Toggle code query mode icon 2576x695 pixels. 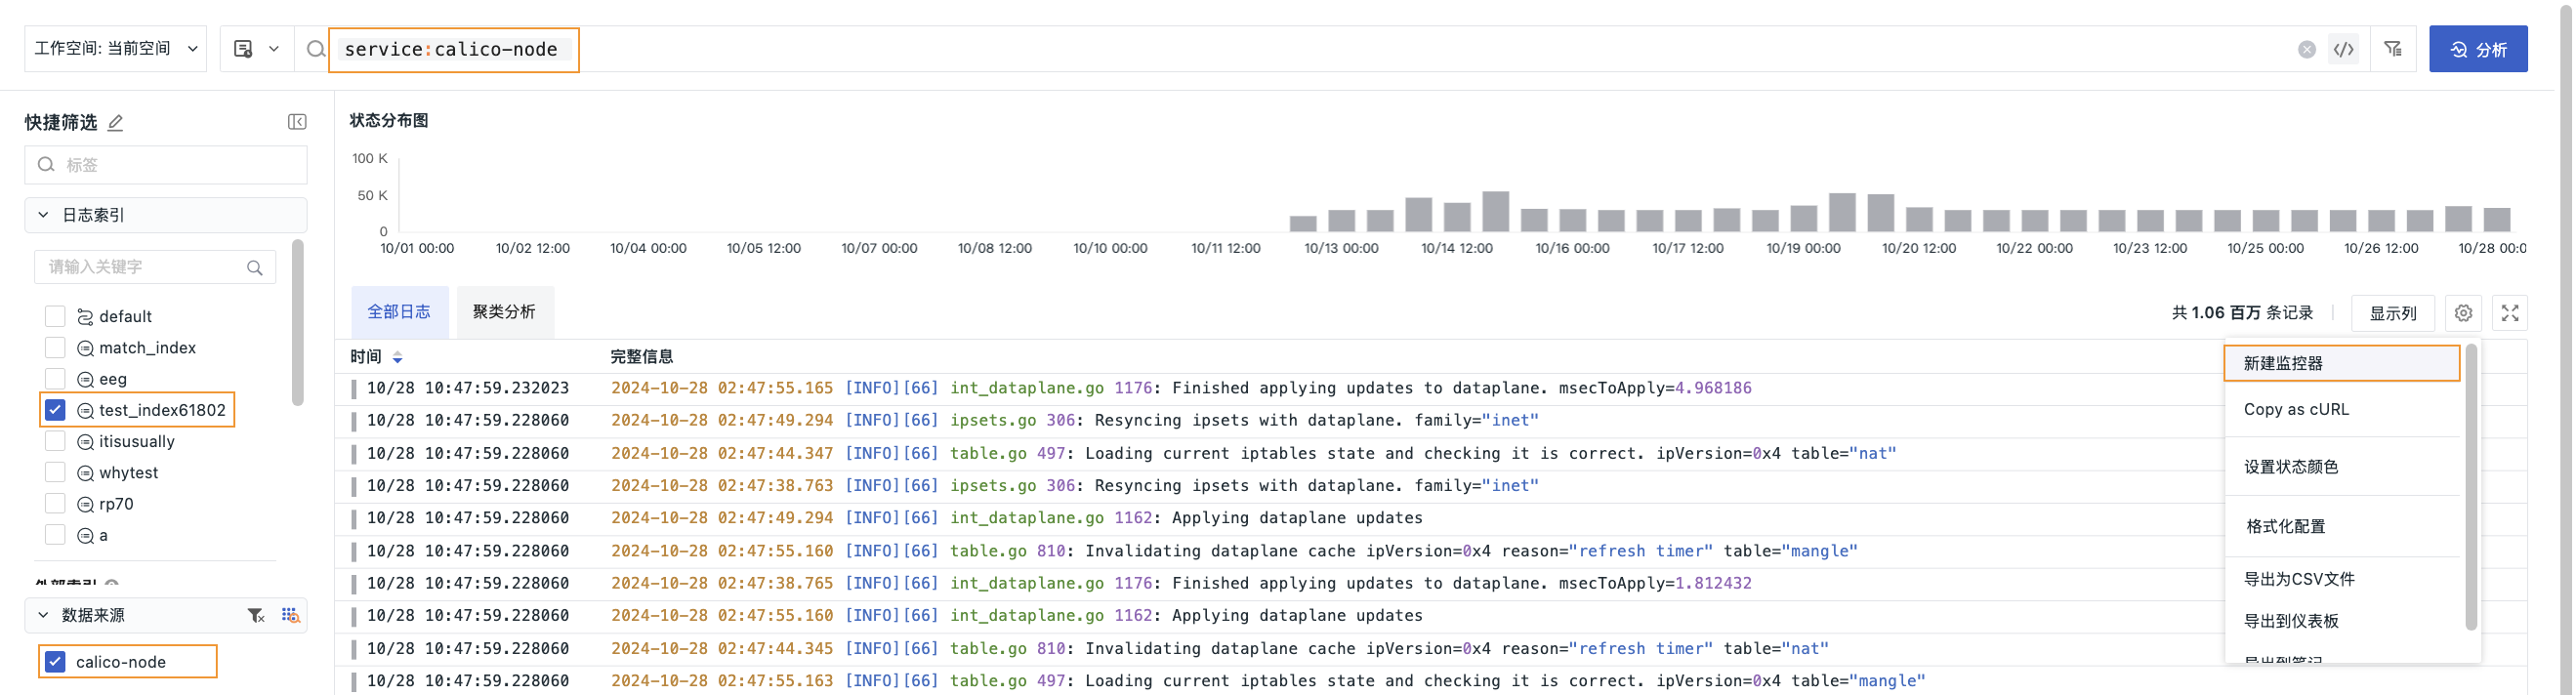tap(2343, 49)
